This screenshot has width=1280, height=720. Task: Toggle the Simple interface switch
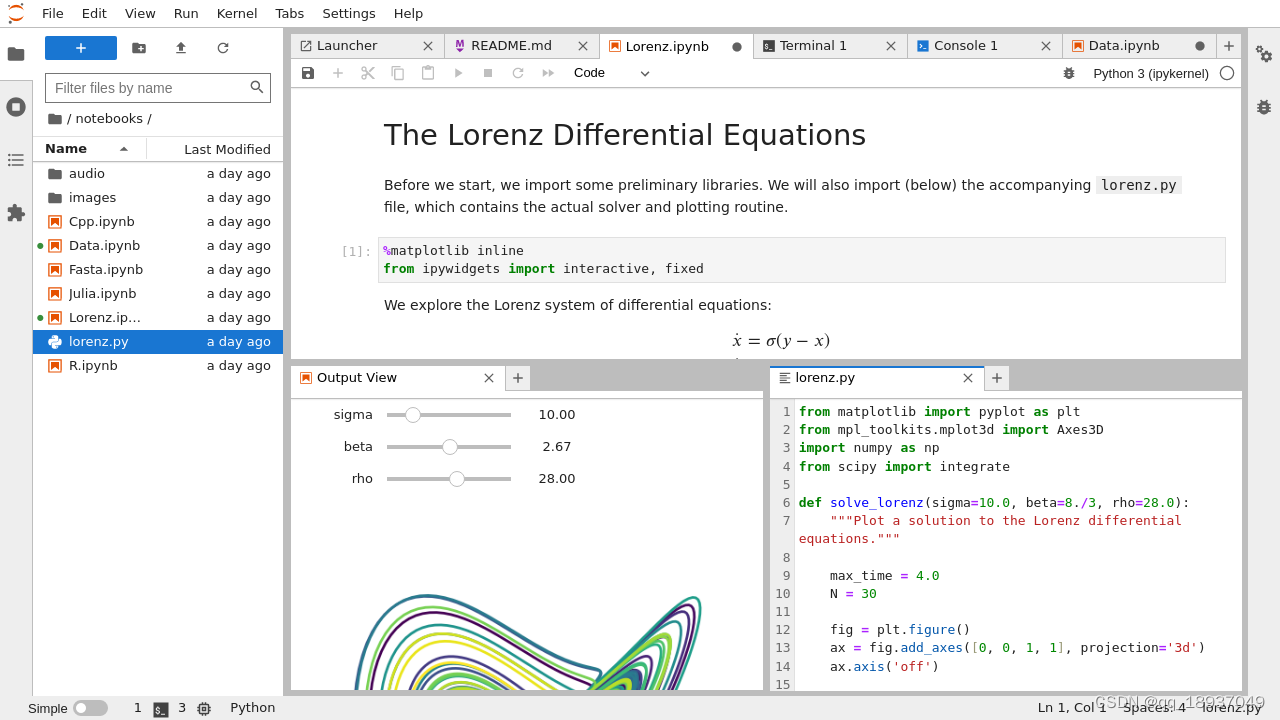click(x=90, y=708)
